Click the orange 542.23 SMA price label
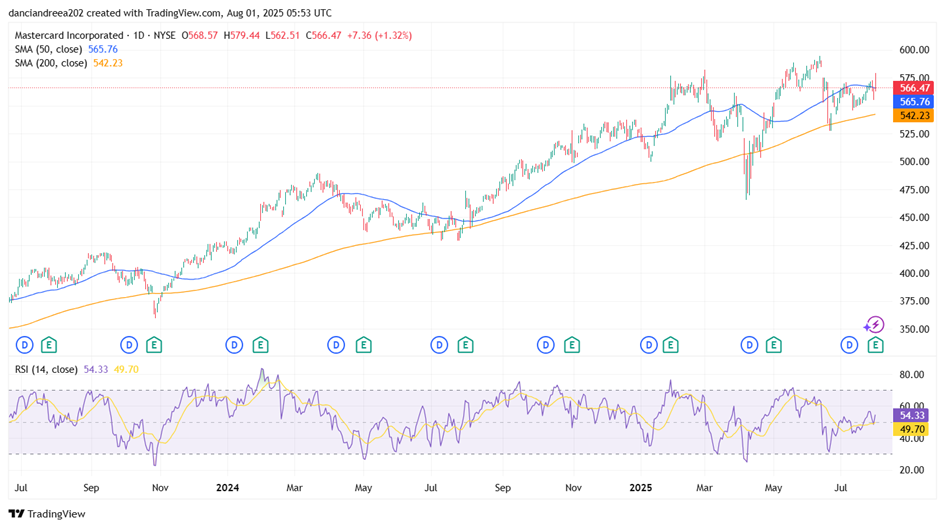945x528 pixels. tap(915, 116)
